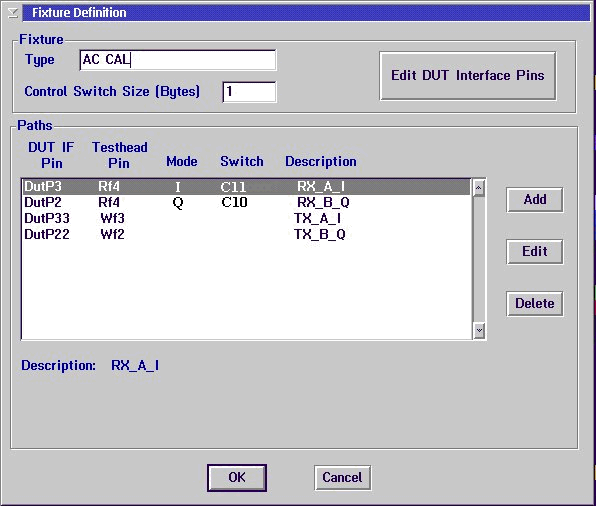This screenshot has width=596, height=506.
Task: Select the DutP22 TX_B_Q path row
Action: click(x=246, y=235)
